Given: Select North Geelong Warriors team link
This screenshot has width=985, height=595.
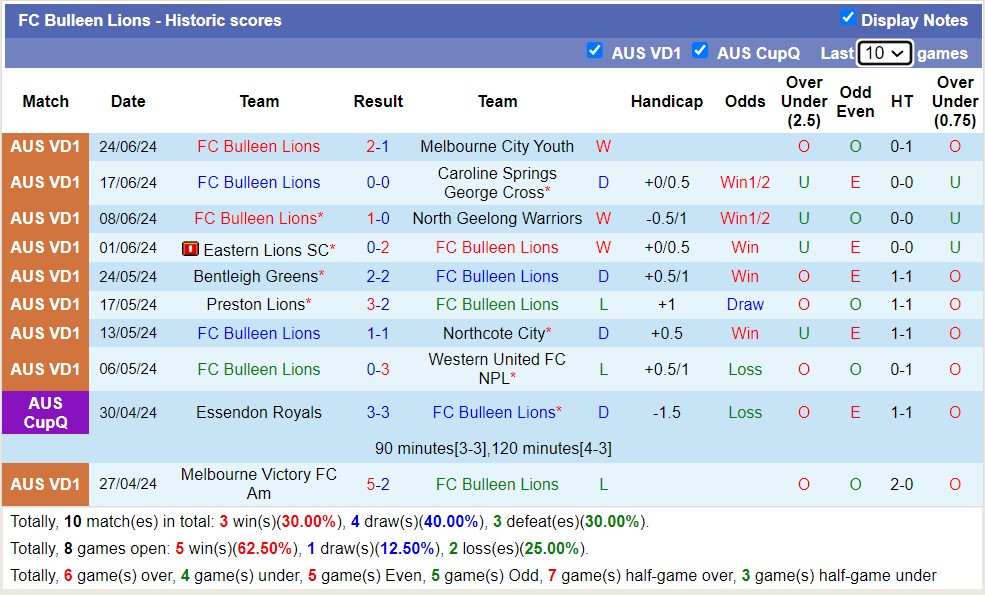Looking at the screenshot, I should (497, 218).
